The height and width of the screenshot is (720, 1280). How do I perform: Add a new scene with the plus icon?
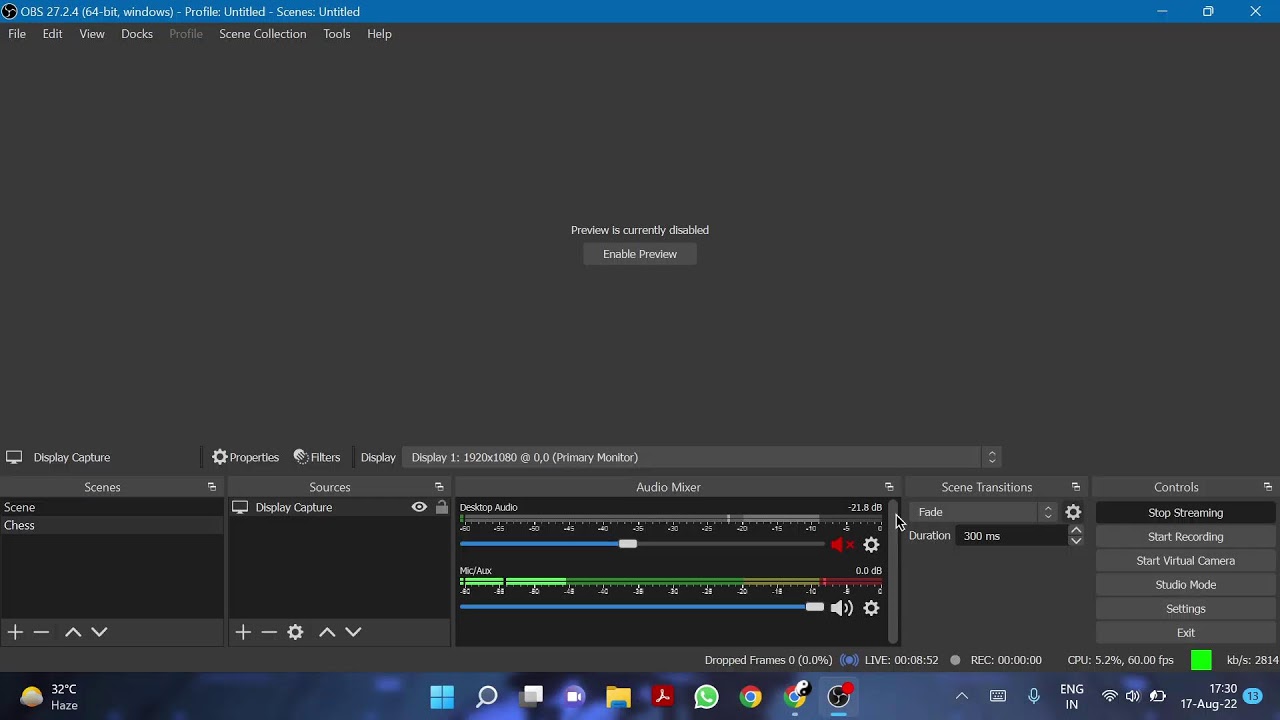[15, 632]
